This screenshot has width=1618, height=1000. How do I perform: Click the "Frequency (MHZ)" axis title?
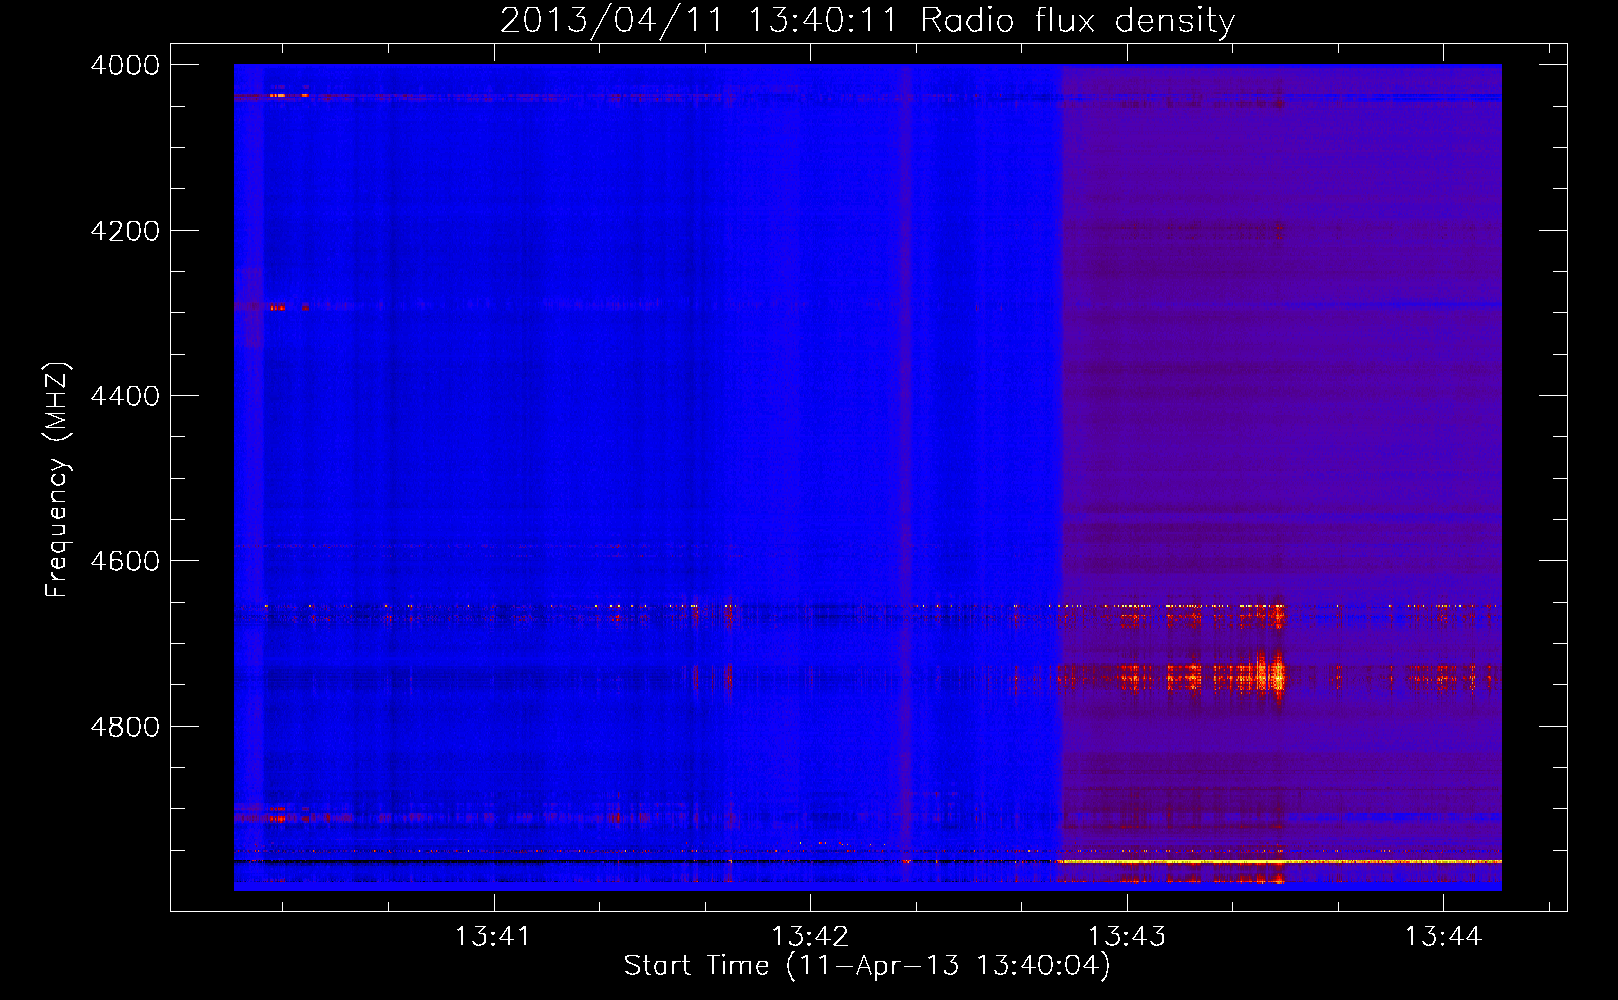58,480
